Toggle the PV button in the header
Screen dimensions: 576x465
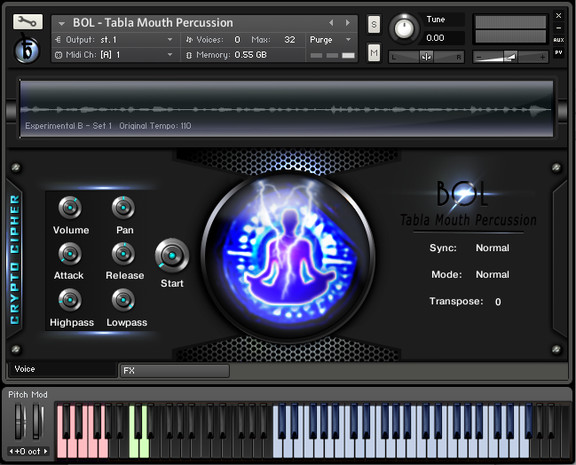[x=558, y=53]
